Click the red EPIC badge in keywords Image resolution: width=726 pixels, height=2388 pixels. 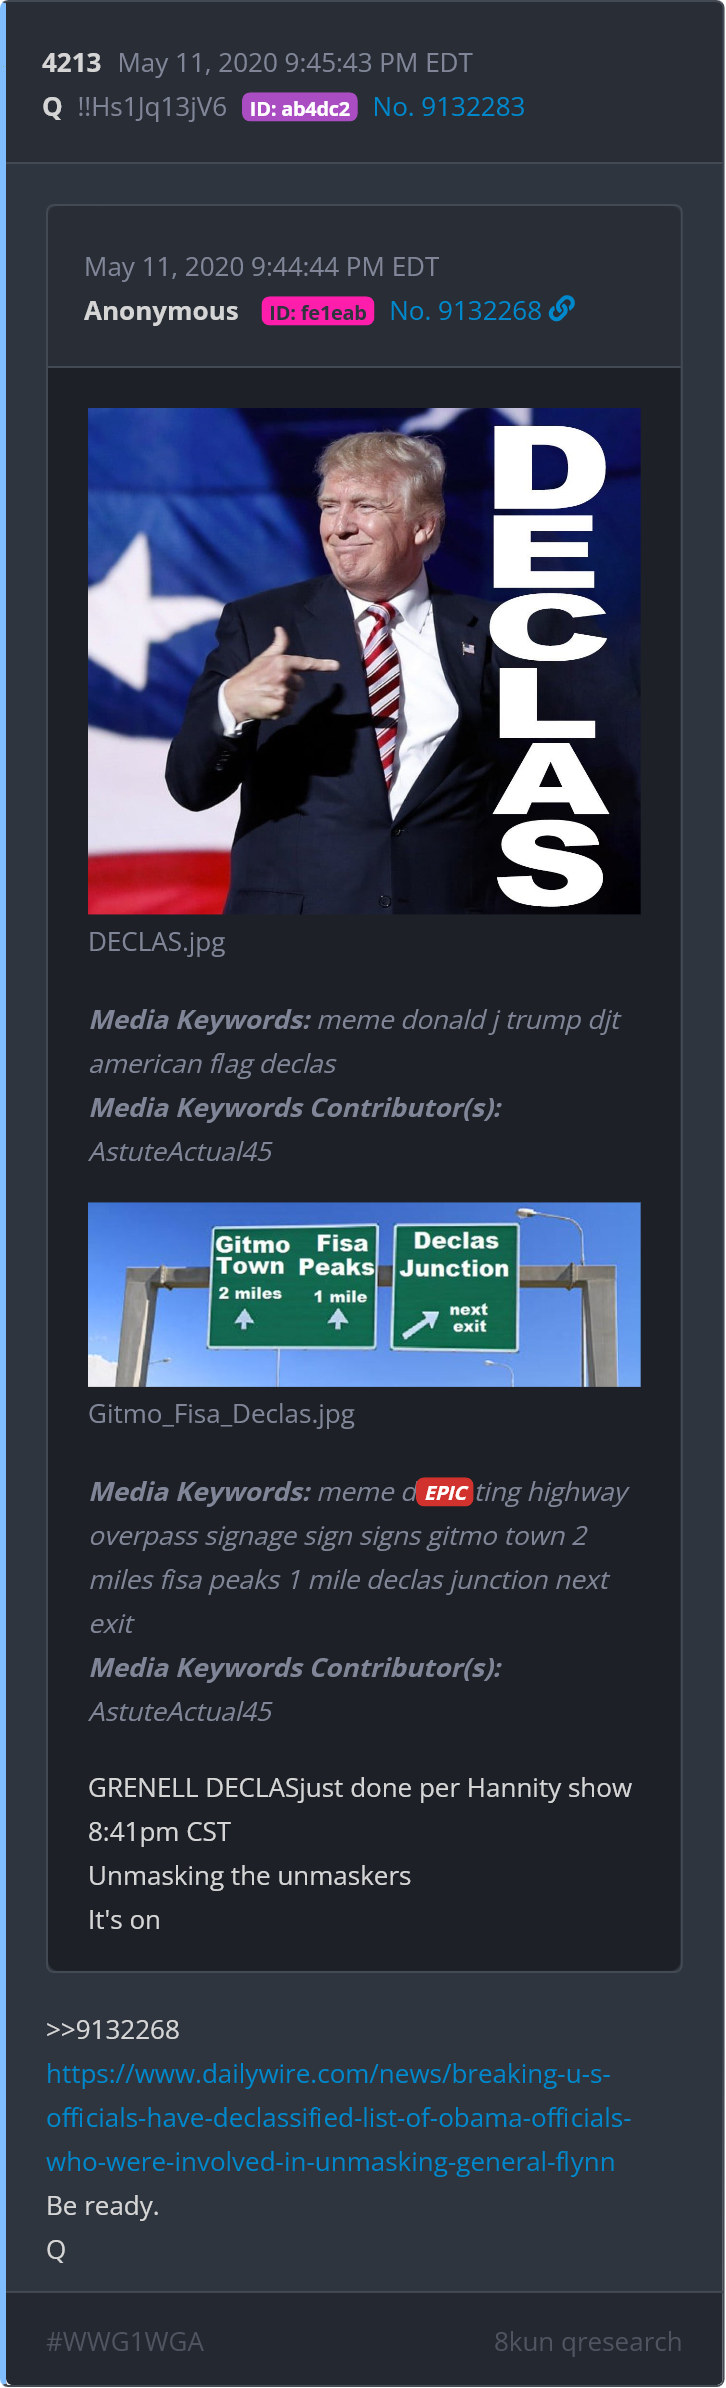pos(444,1492)
